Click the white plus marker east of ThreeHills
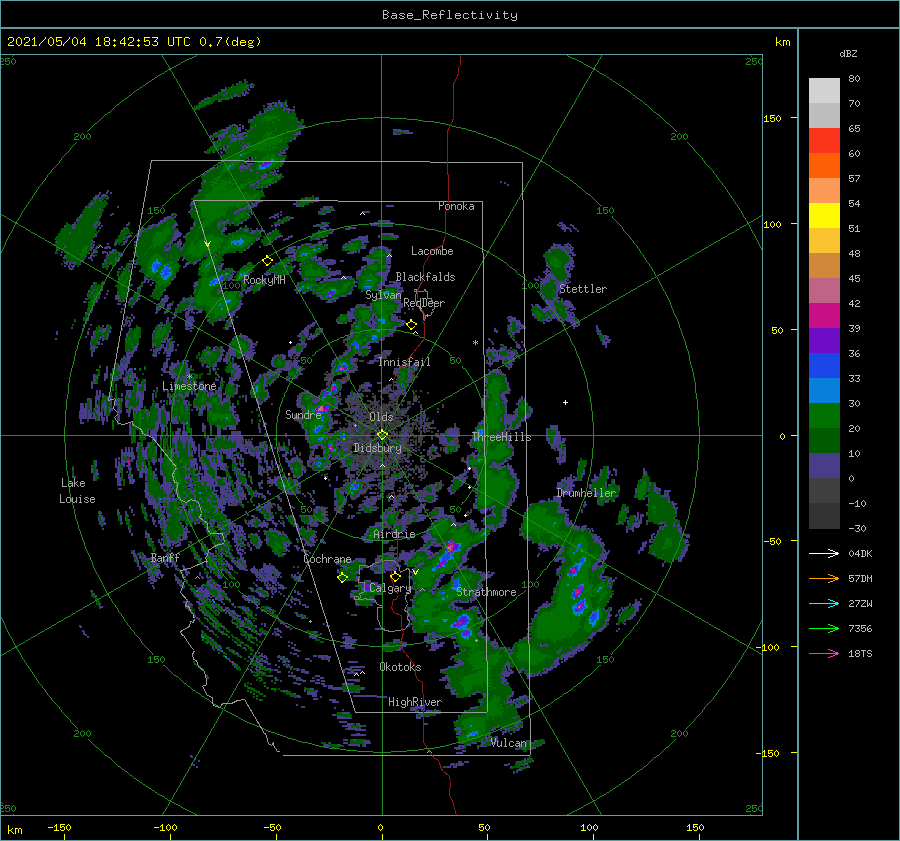900x841 pixels. pyautogui.click(x=565, y=402)
